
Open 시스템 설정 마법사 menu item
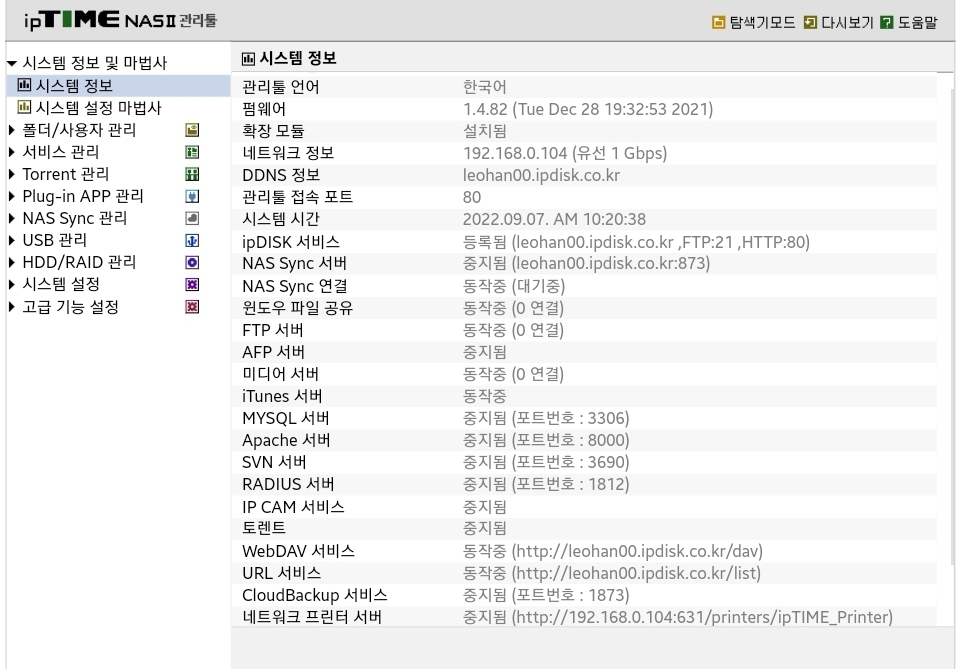(x=98, y=108)
